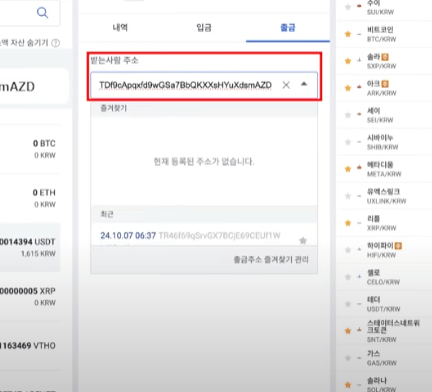Viewport: 432px width, 392px height.
Task: Toggle favorite star for BTC/KRW
Action: click(348, 34)
